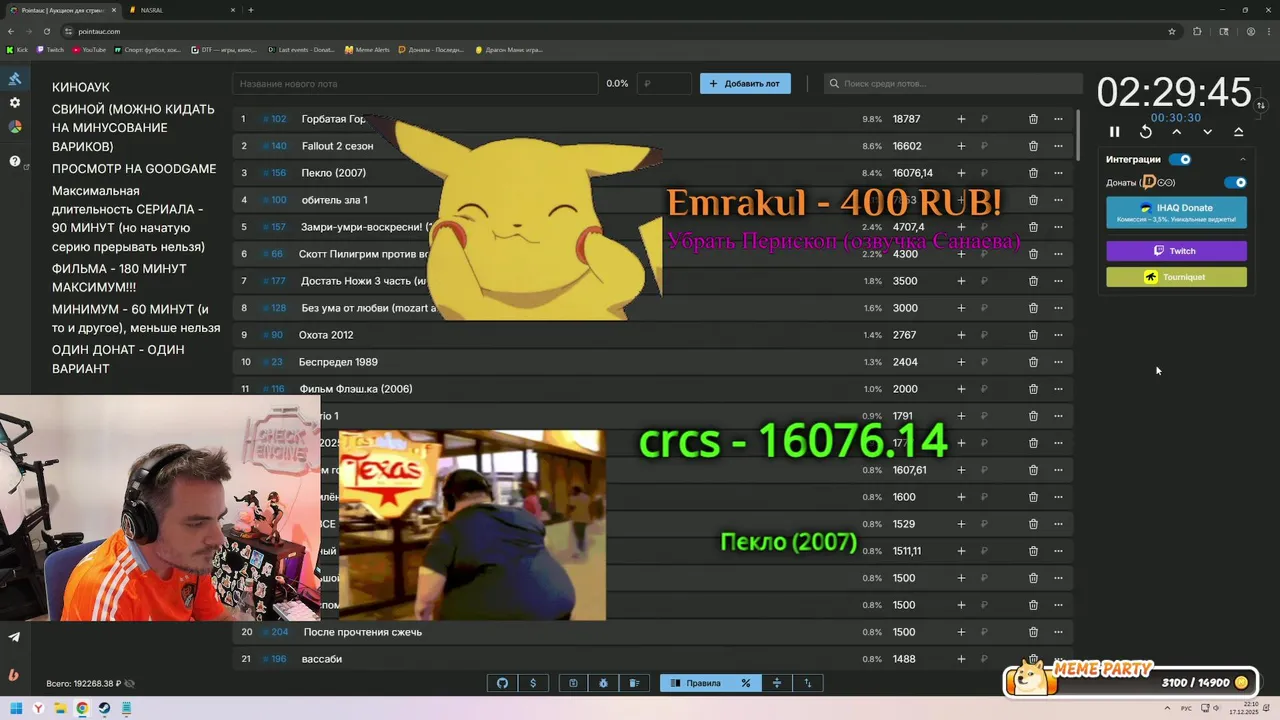Bookmark this page with star icon
The height and width of the screenshot is (720, 1280).
click(x=1172, y=31)
